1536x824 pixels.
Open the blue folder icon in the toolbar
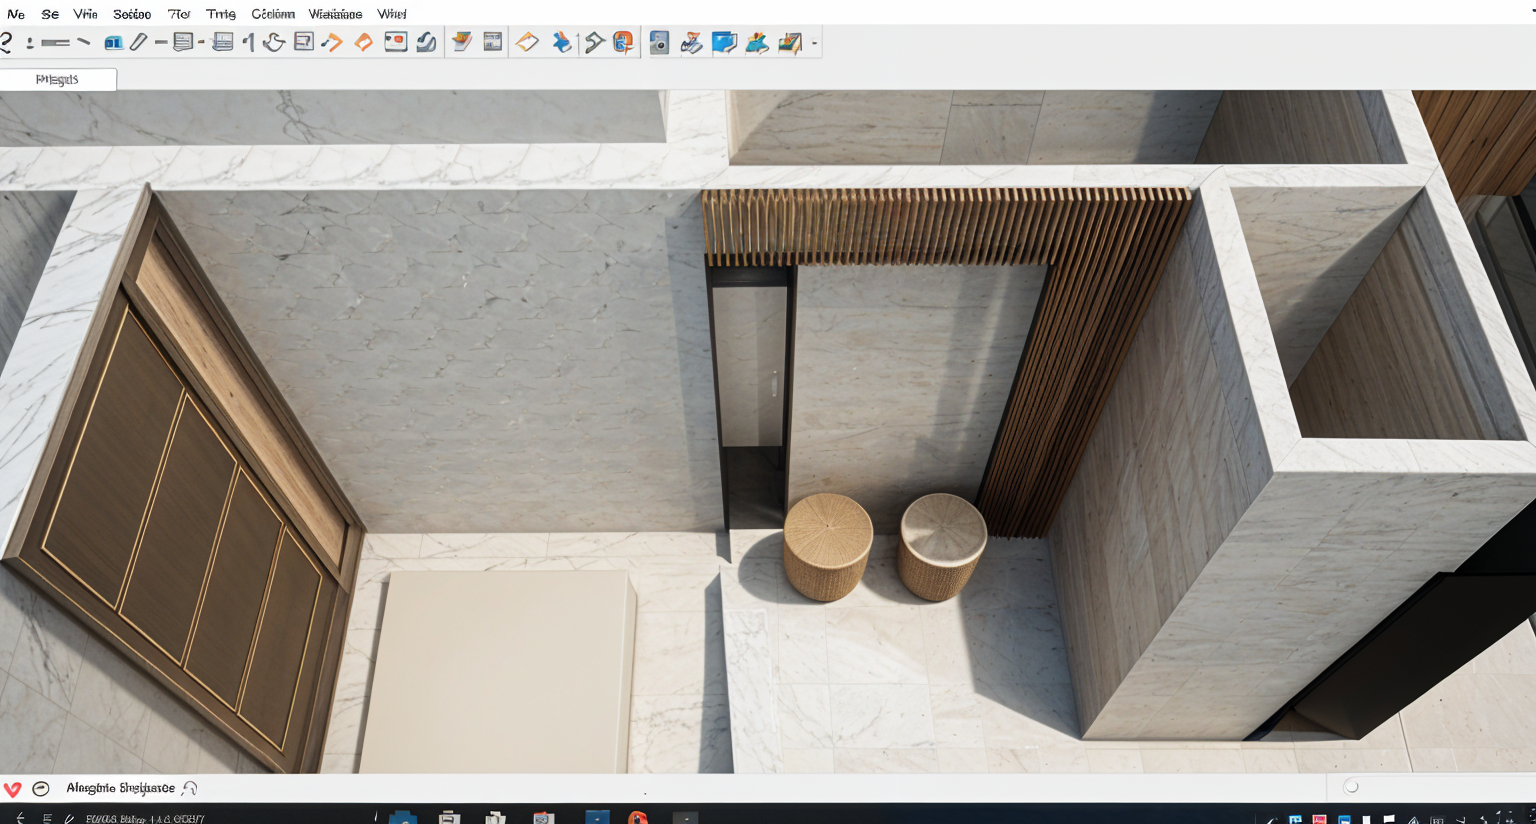point(724,42)
